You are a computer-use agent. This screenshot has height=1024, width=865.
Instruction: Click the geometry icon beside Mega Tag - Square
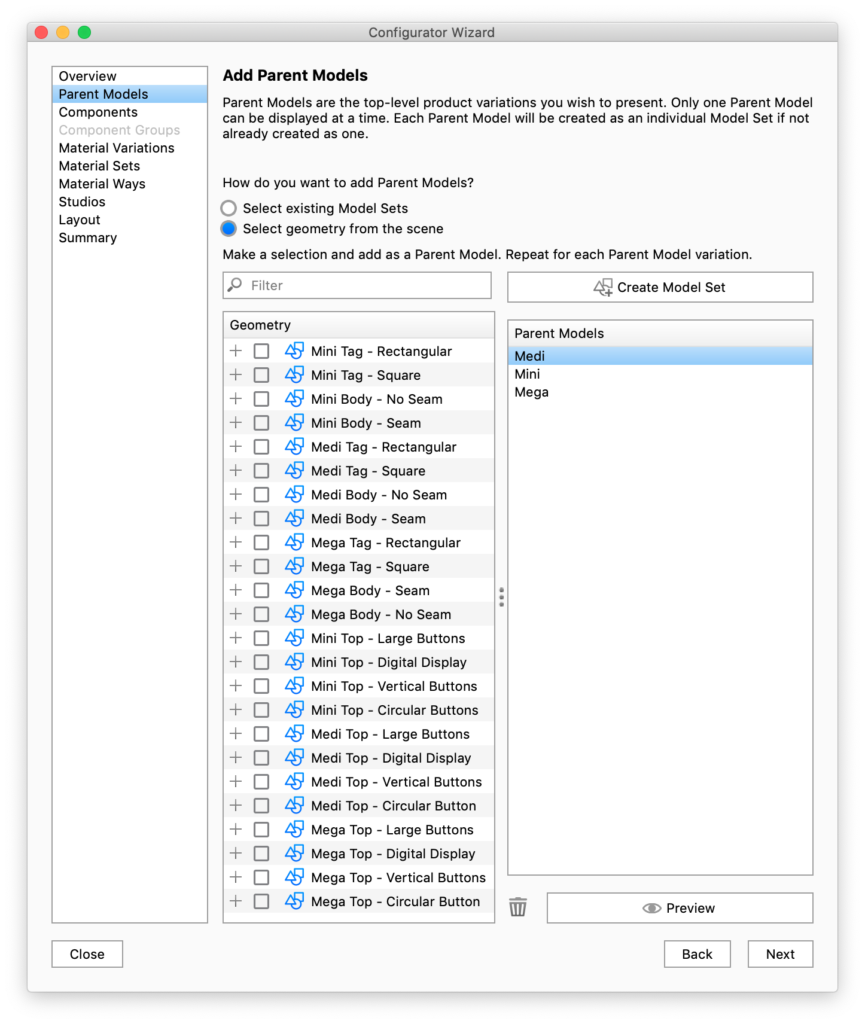(294, 567)
